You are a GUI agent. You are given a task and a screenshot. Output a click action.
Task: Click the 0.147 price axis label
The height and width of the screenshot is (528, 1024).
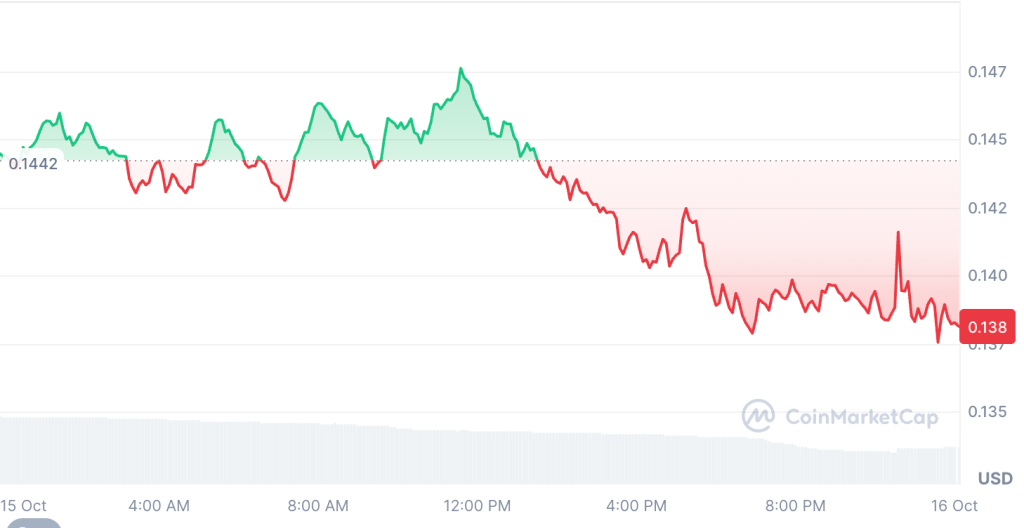coord(987,72)
